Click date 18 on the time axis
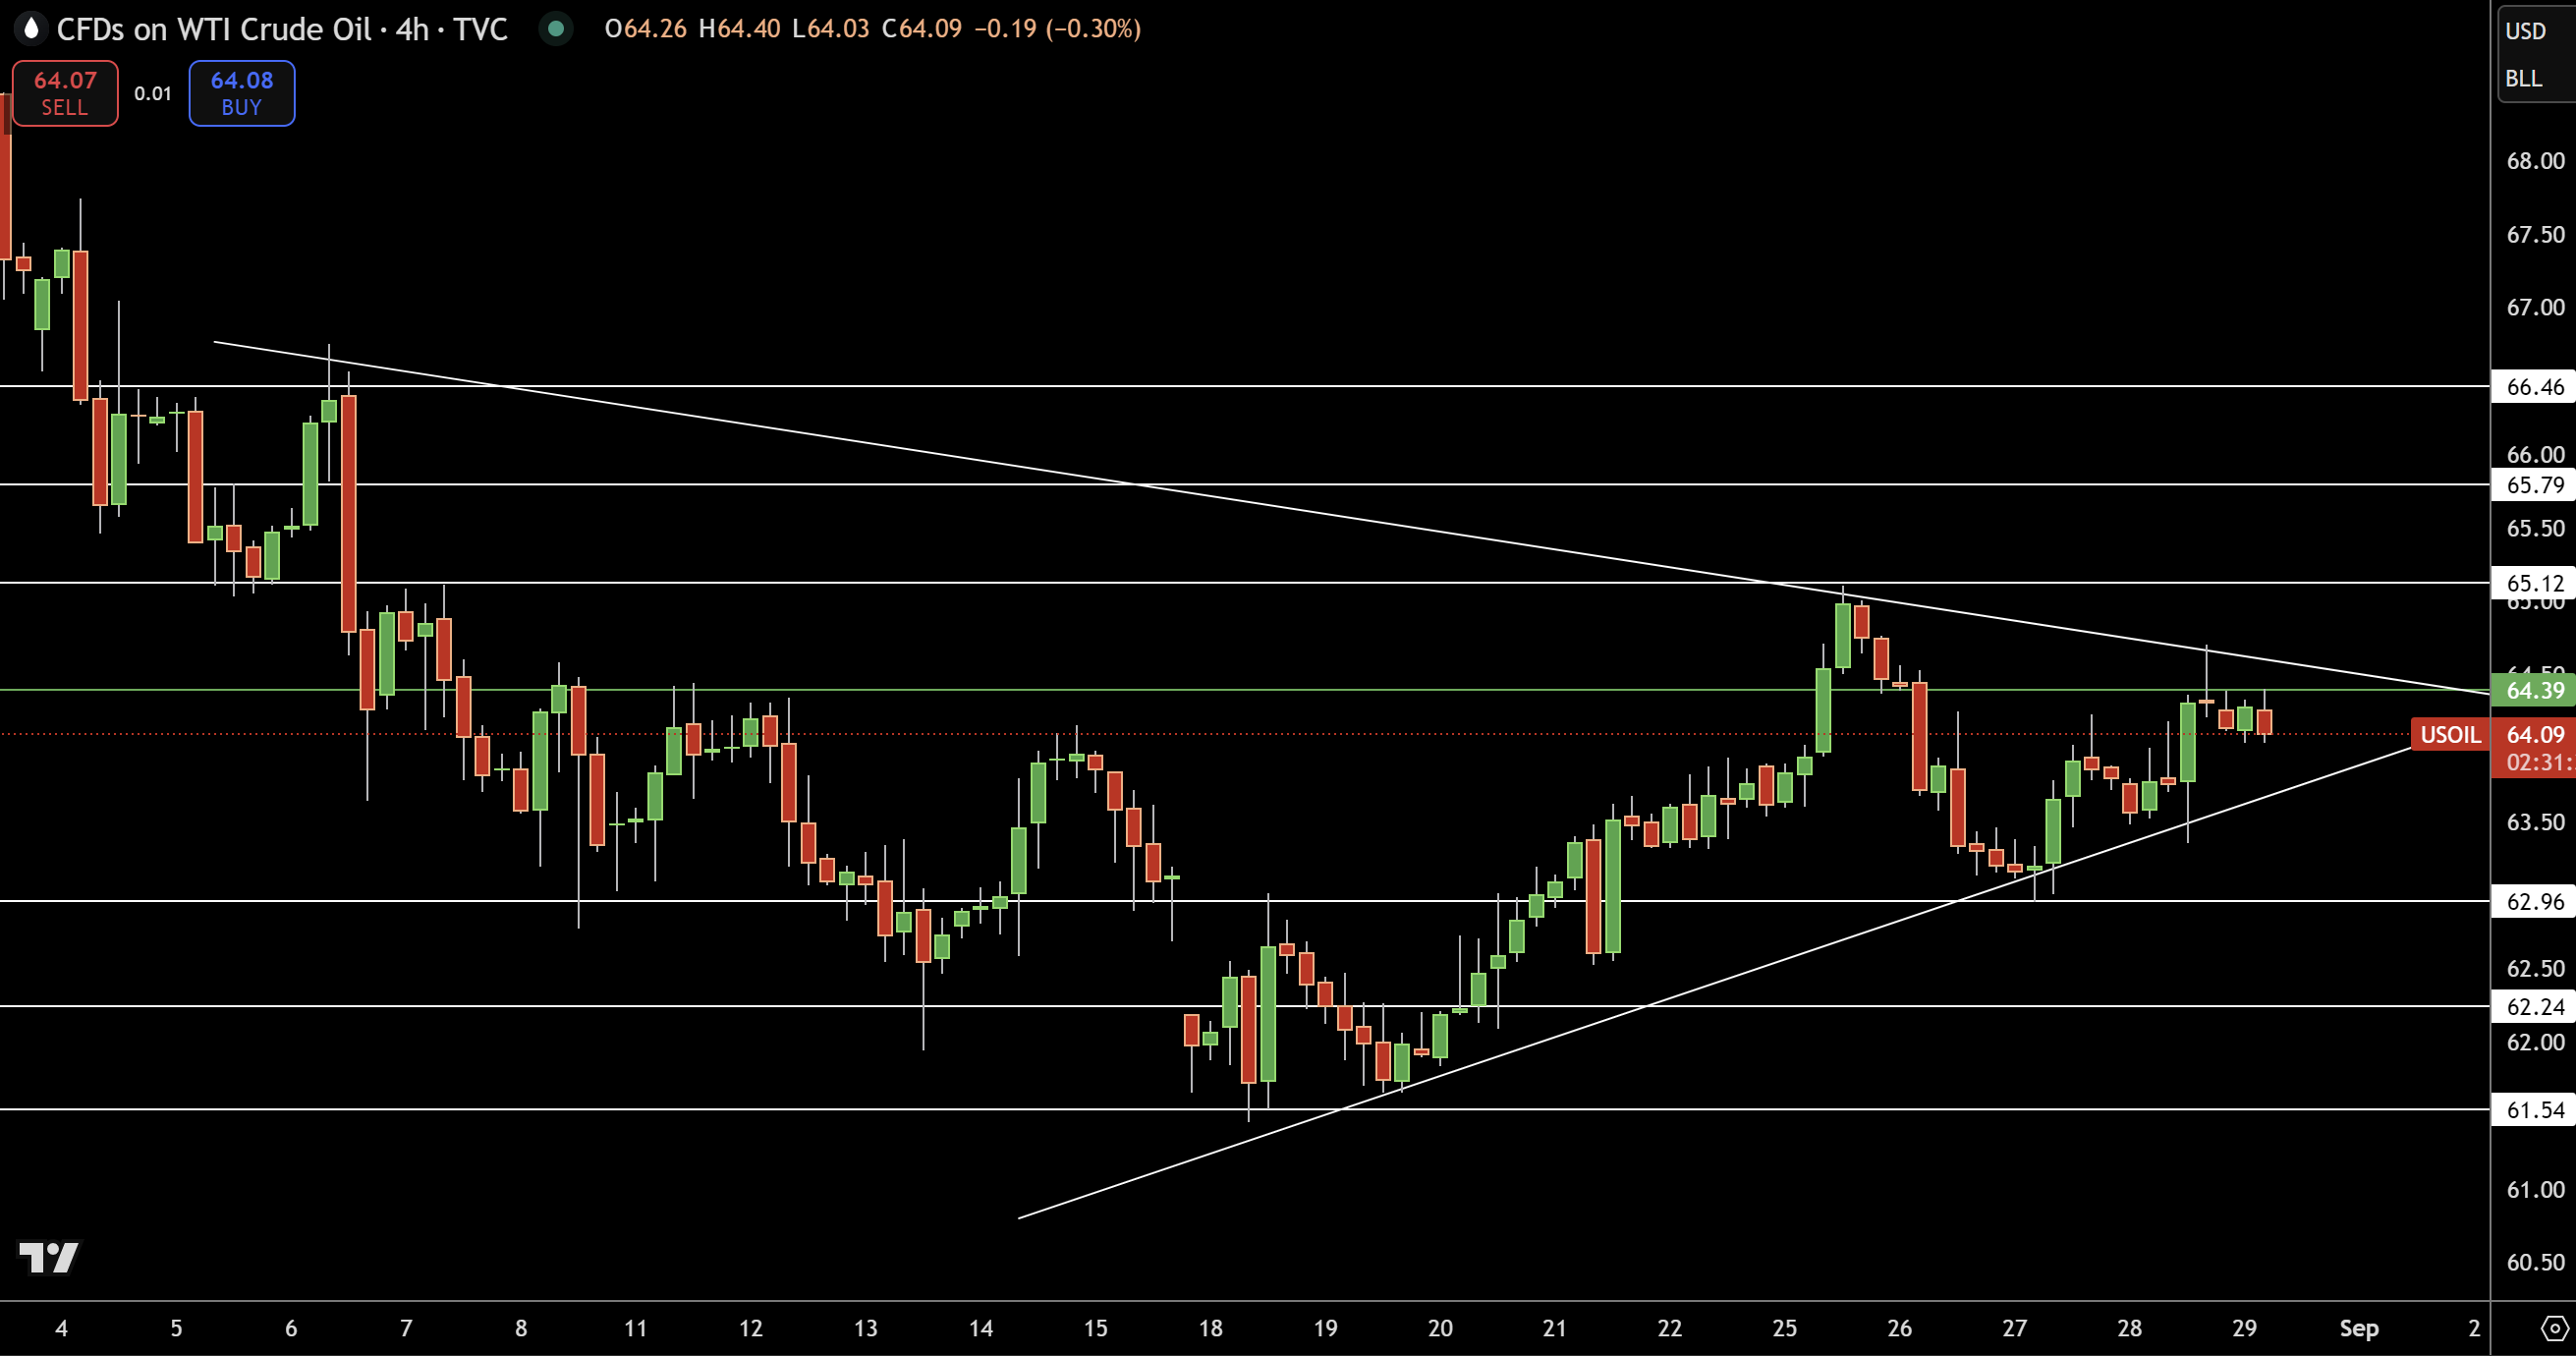This screenshot has width=2576, height=1356. click(x=1210, y=1329)
